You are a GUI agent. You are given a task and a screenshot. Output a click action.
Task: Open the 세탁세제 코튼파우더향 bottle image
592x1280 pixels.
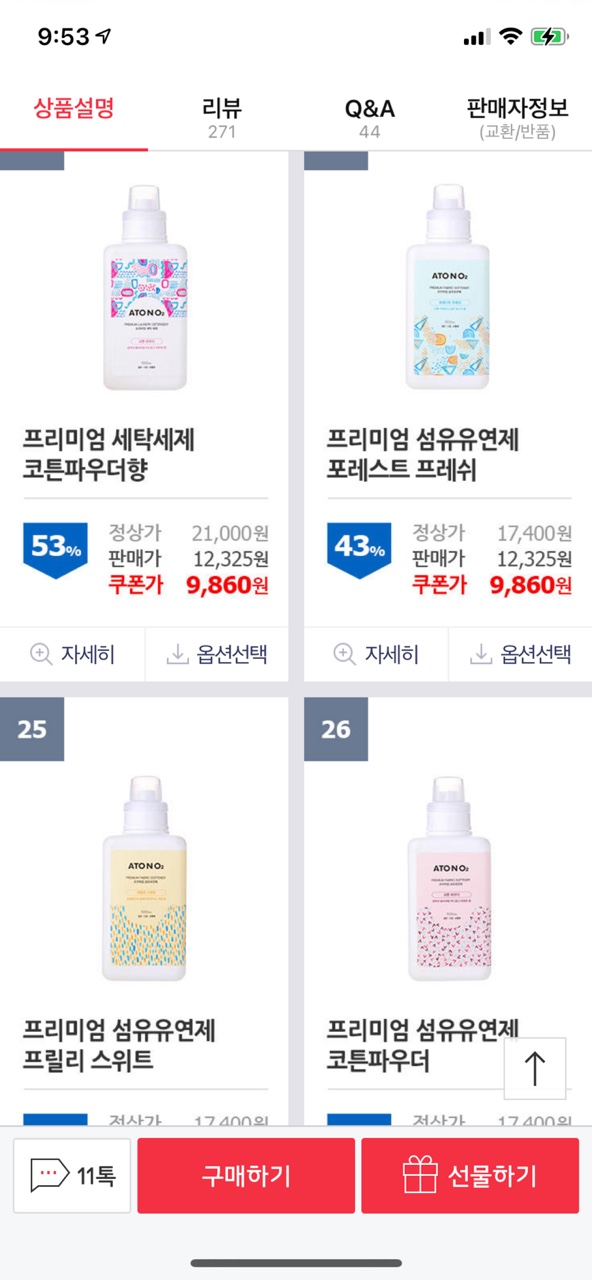pyautogui.click(x=145, y=288)
